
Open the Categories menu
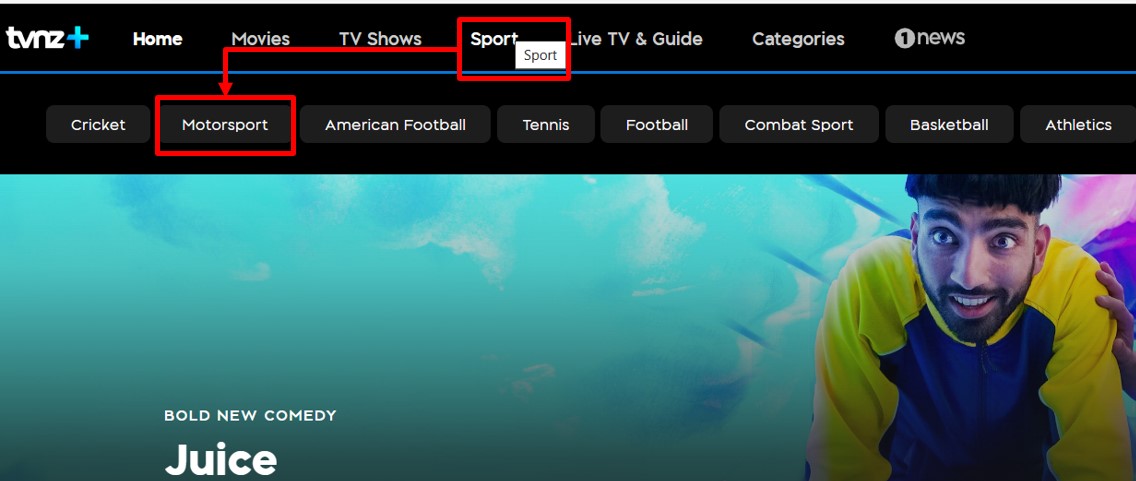click(798, 39)
